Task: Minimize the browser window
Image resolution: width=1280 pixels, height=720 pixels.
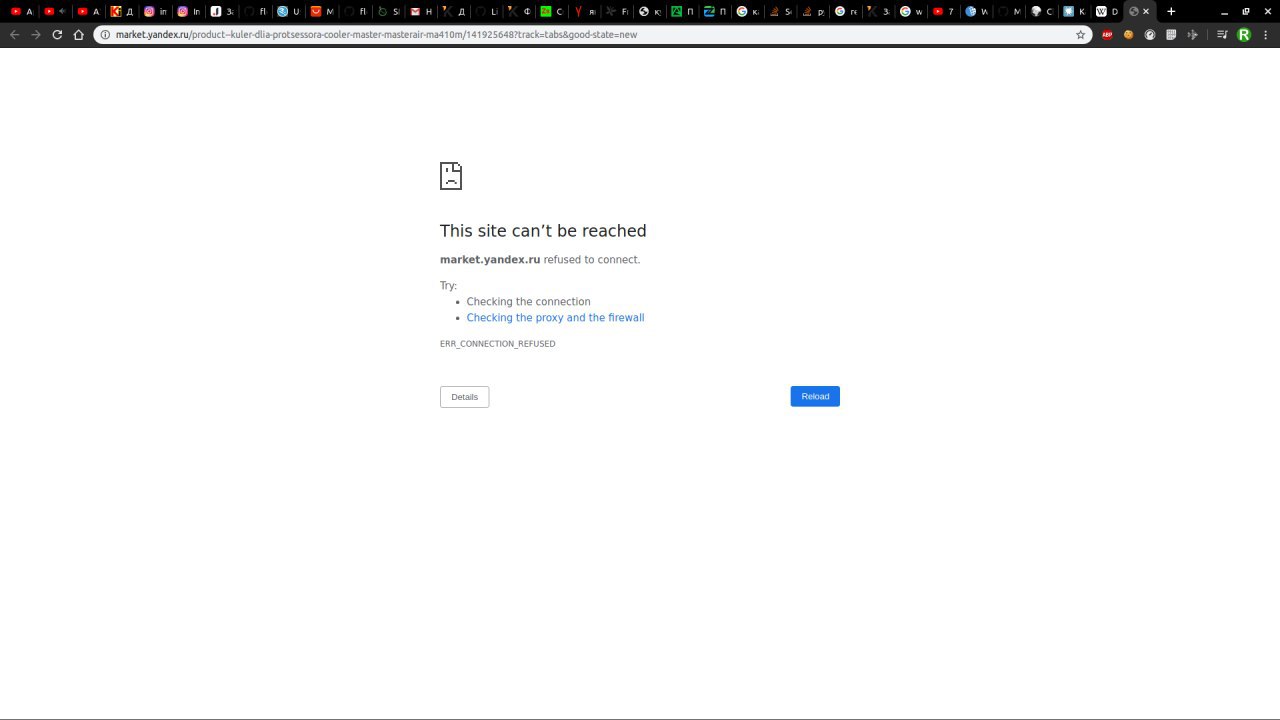Action: [1224, 12]
